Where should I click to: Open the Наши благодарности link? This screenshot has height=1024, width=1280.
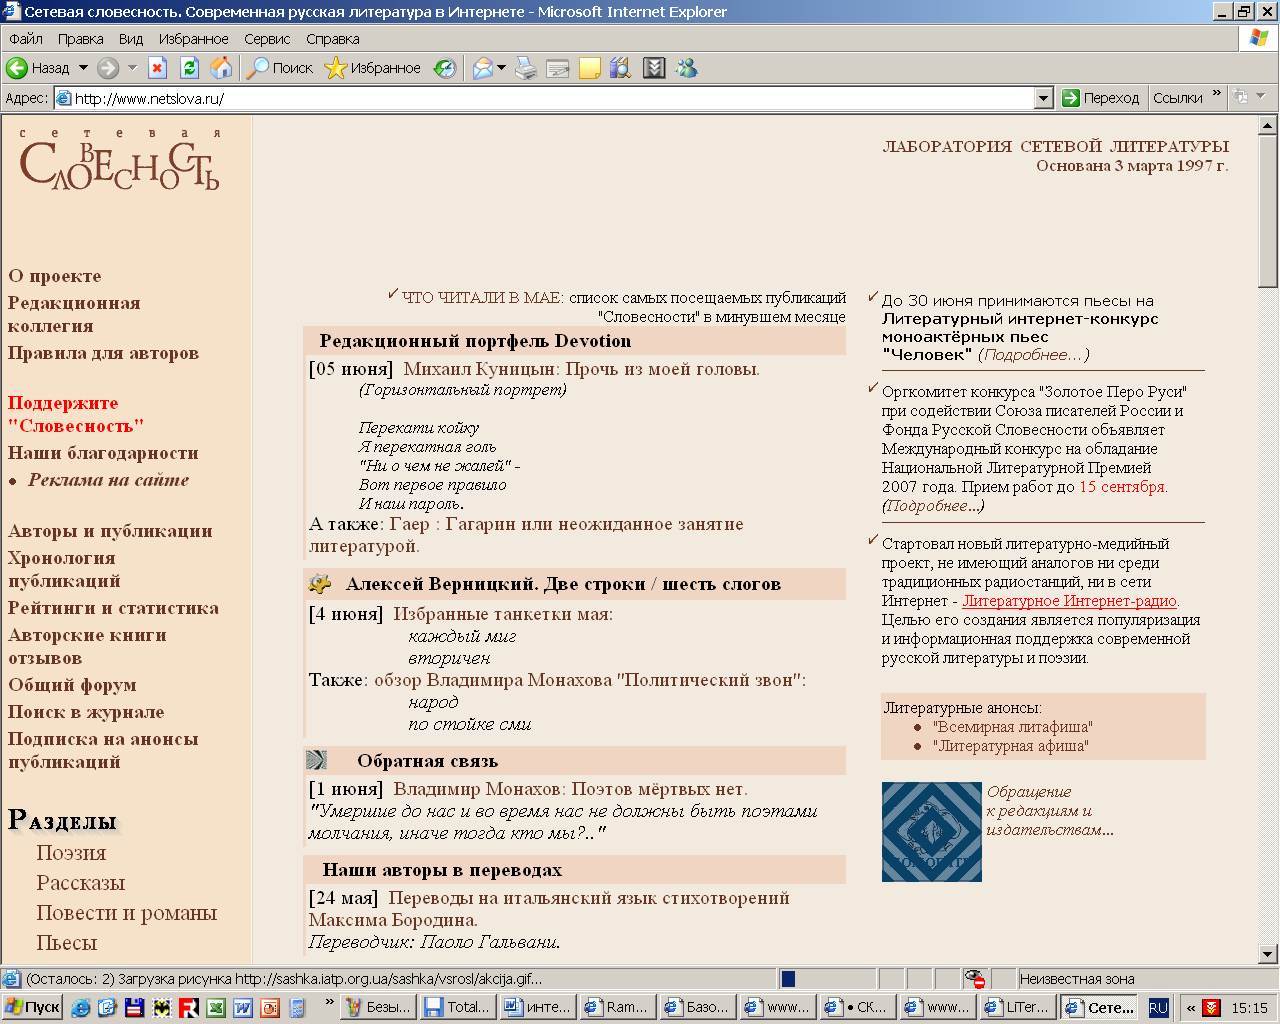103,453
